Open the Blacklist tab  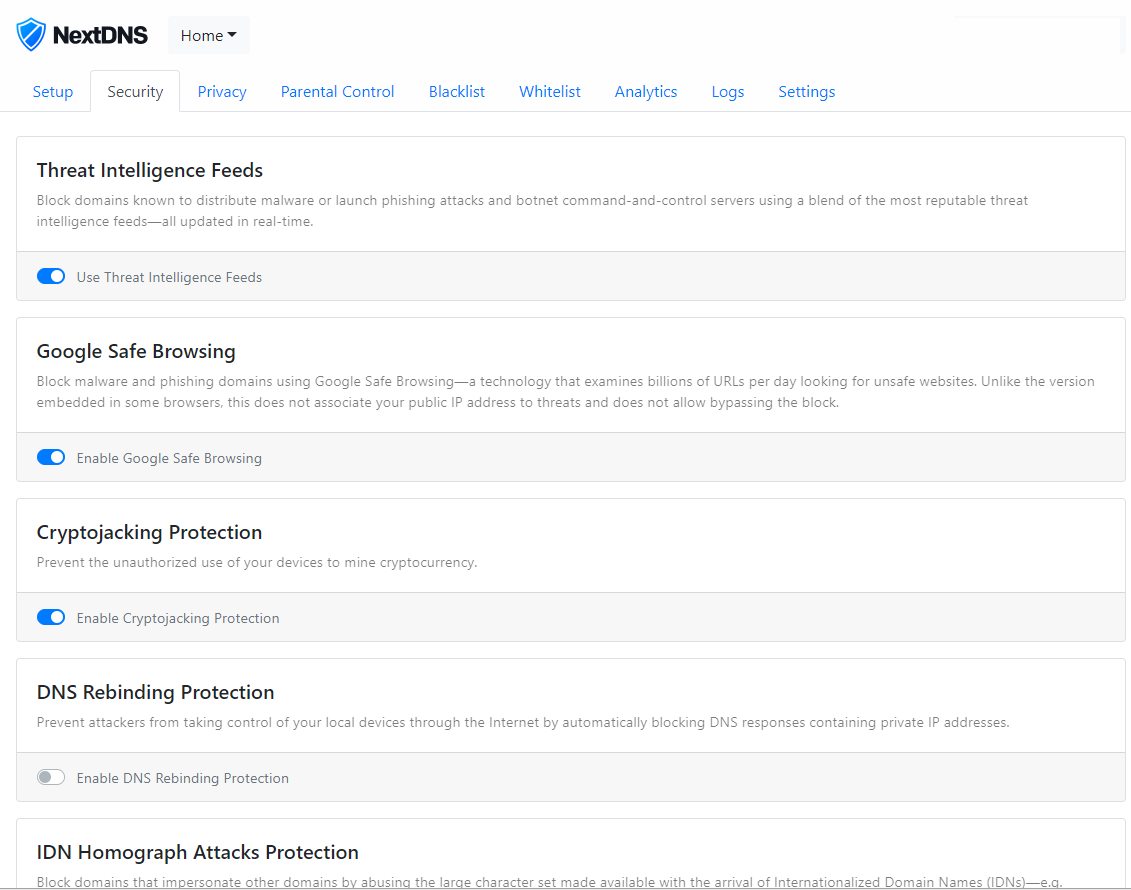coord(457,92)
